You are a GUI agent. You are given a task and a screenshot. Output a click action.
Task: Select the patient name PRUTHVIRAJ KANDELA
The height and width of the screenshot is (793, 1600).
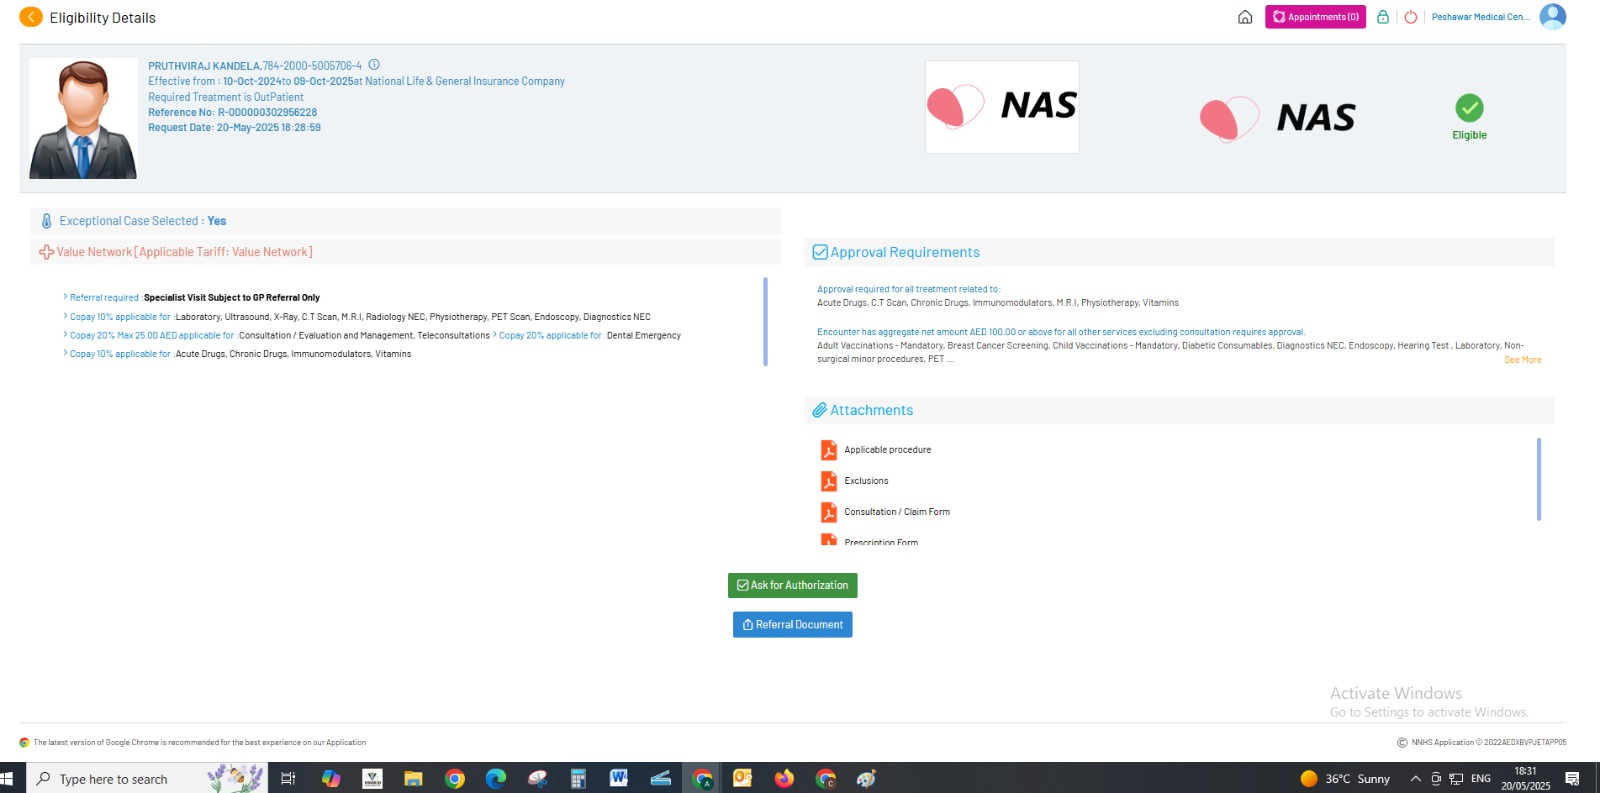[204, 66]
